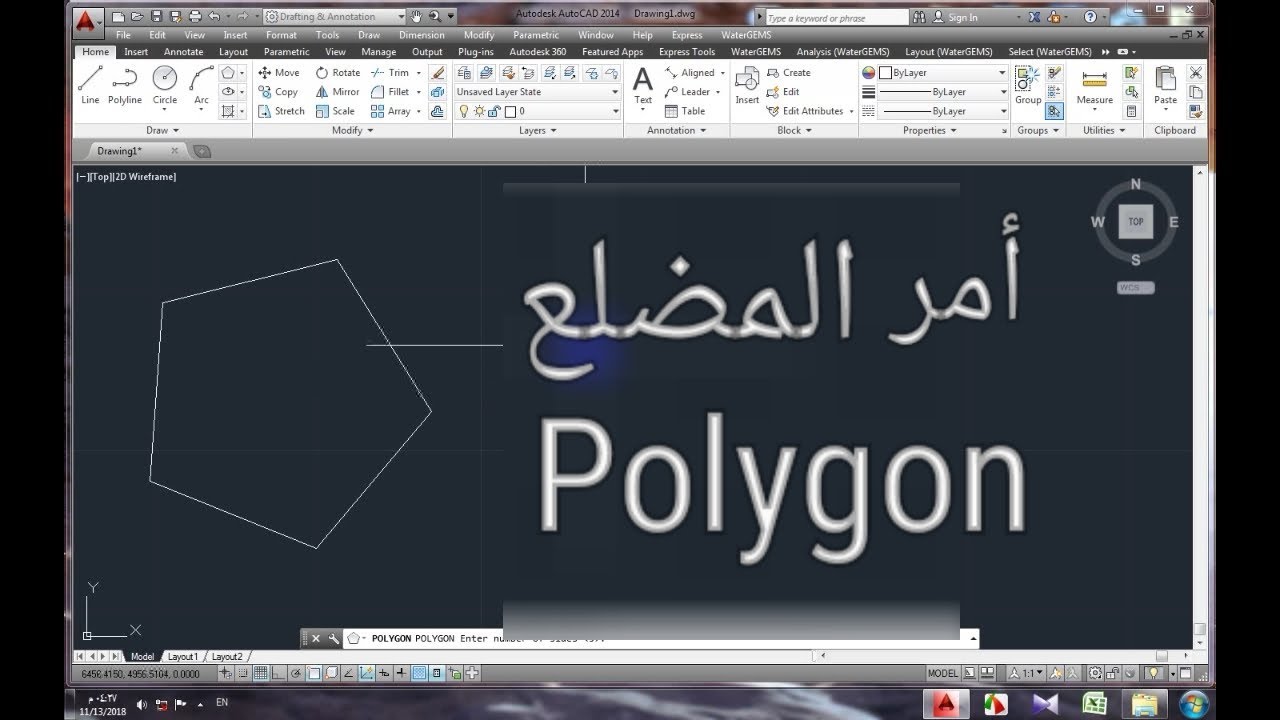Click the Erase tool icon in Modify panel
This screenshot has width=1280, height=720.
pos(438,73)
